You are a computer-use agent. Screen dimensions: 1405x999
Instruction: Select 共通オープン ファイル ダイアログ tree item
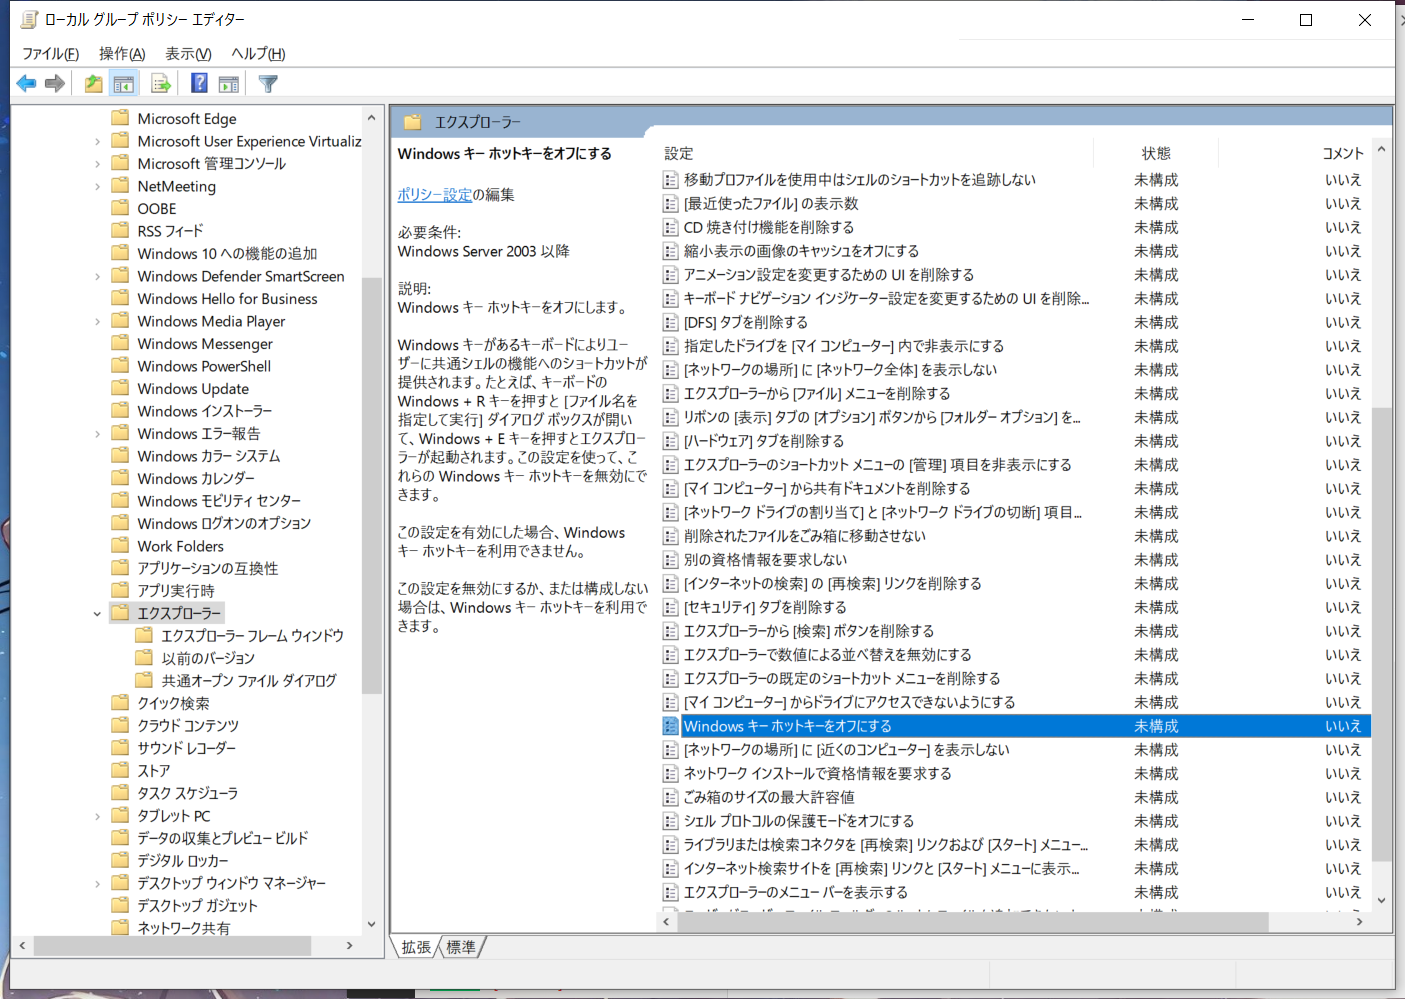(x=249, y=681)
